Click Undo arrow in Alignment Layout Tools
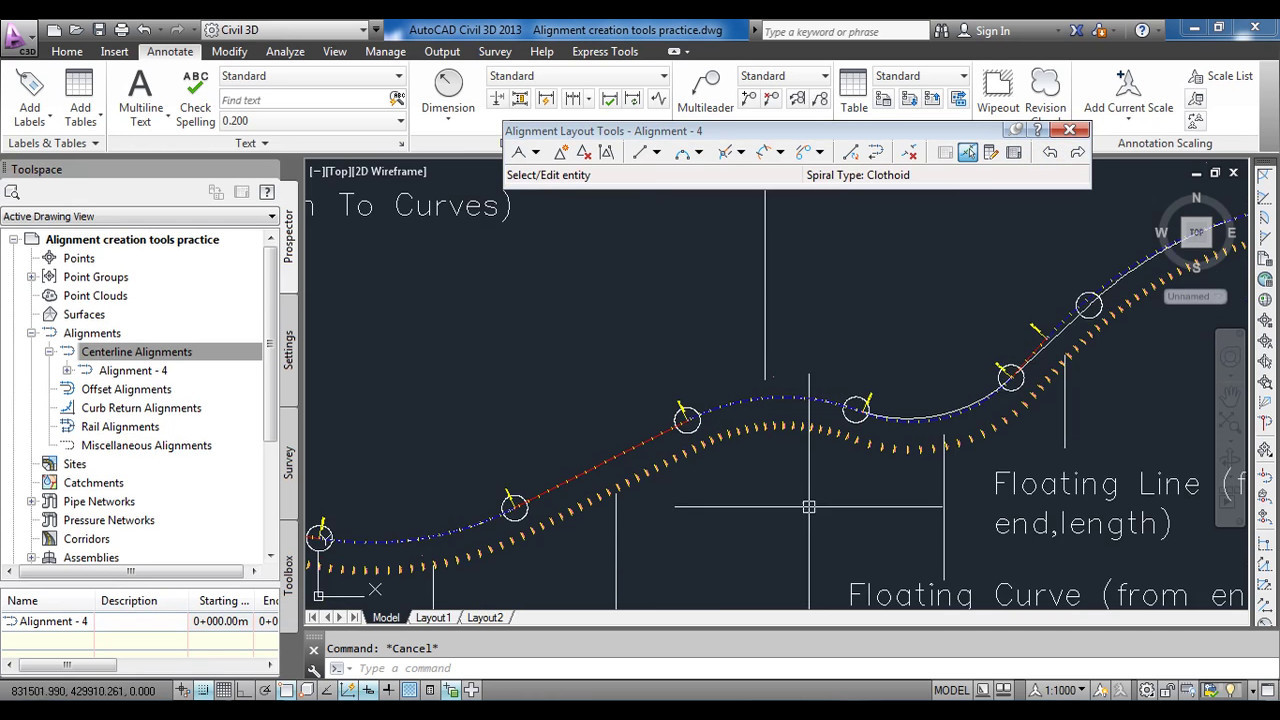This screenshot has height=720, width=1280. 1050,152
